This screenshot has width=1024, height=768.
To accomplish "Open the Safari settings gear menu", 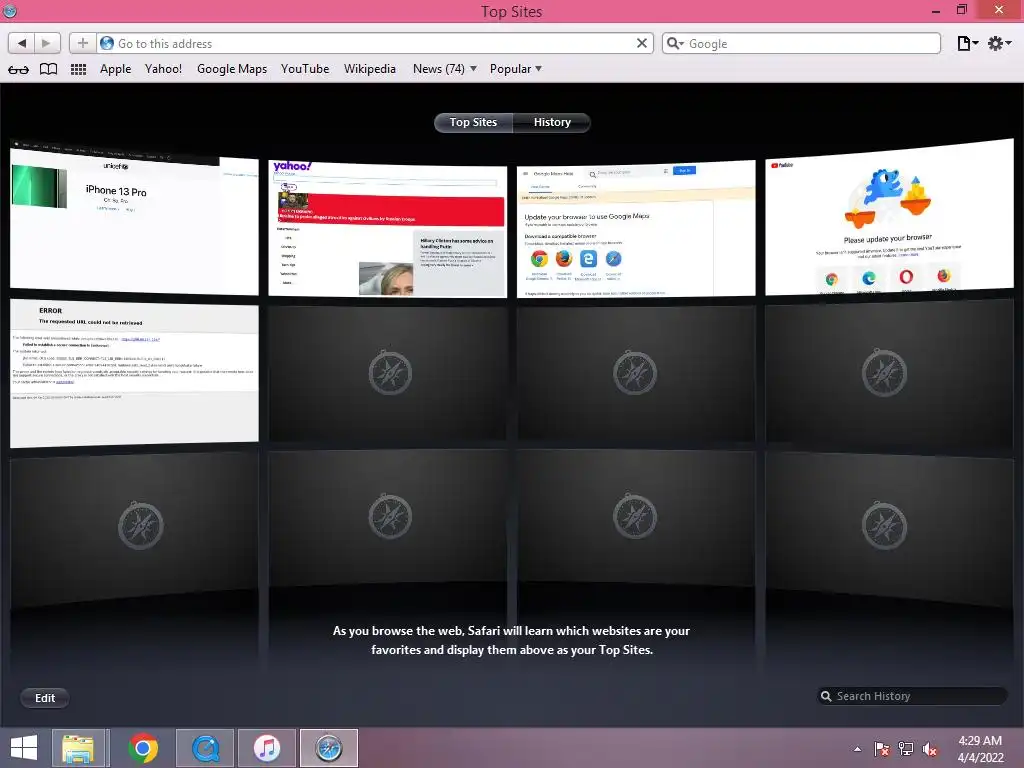I will tap(999, 43).
